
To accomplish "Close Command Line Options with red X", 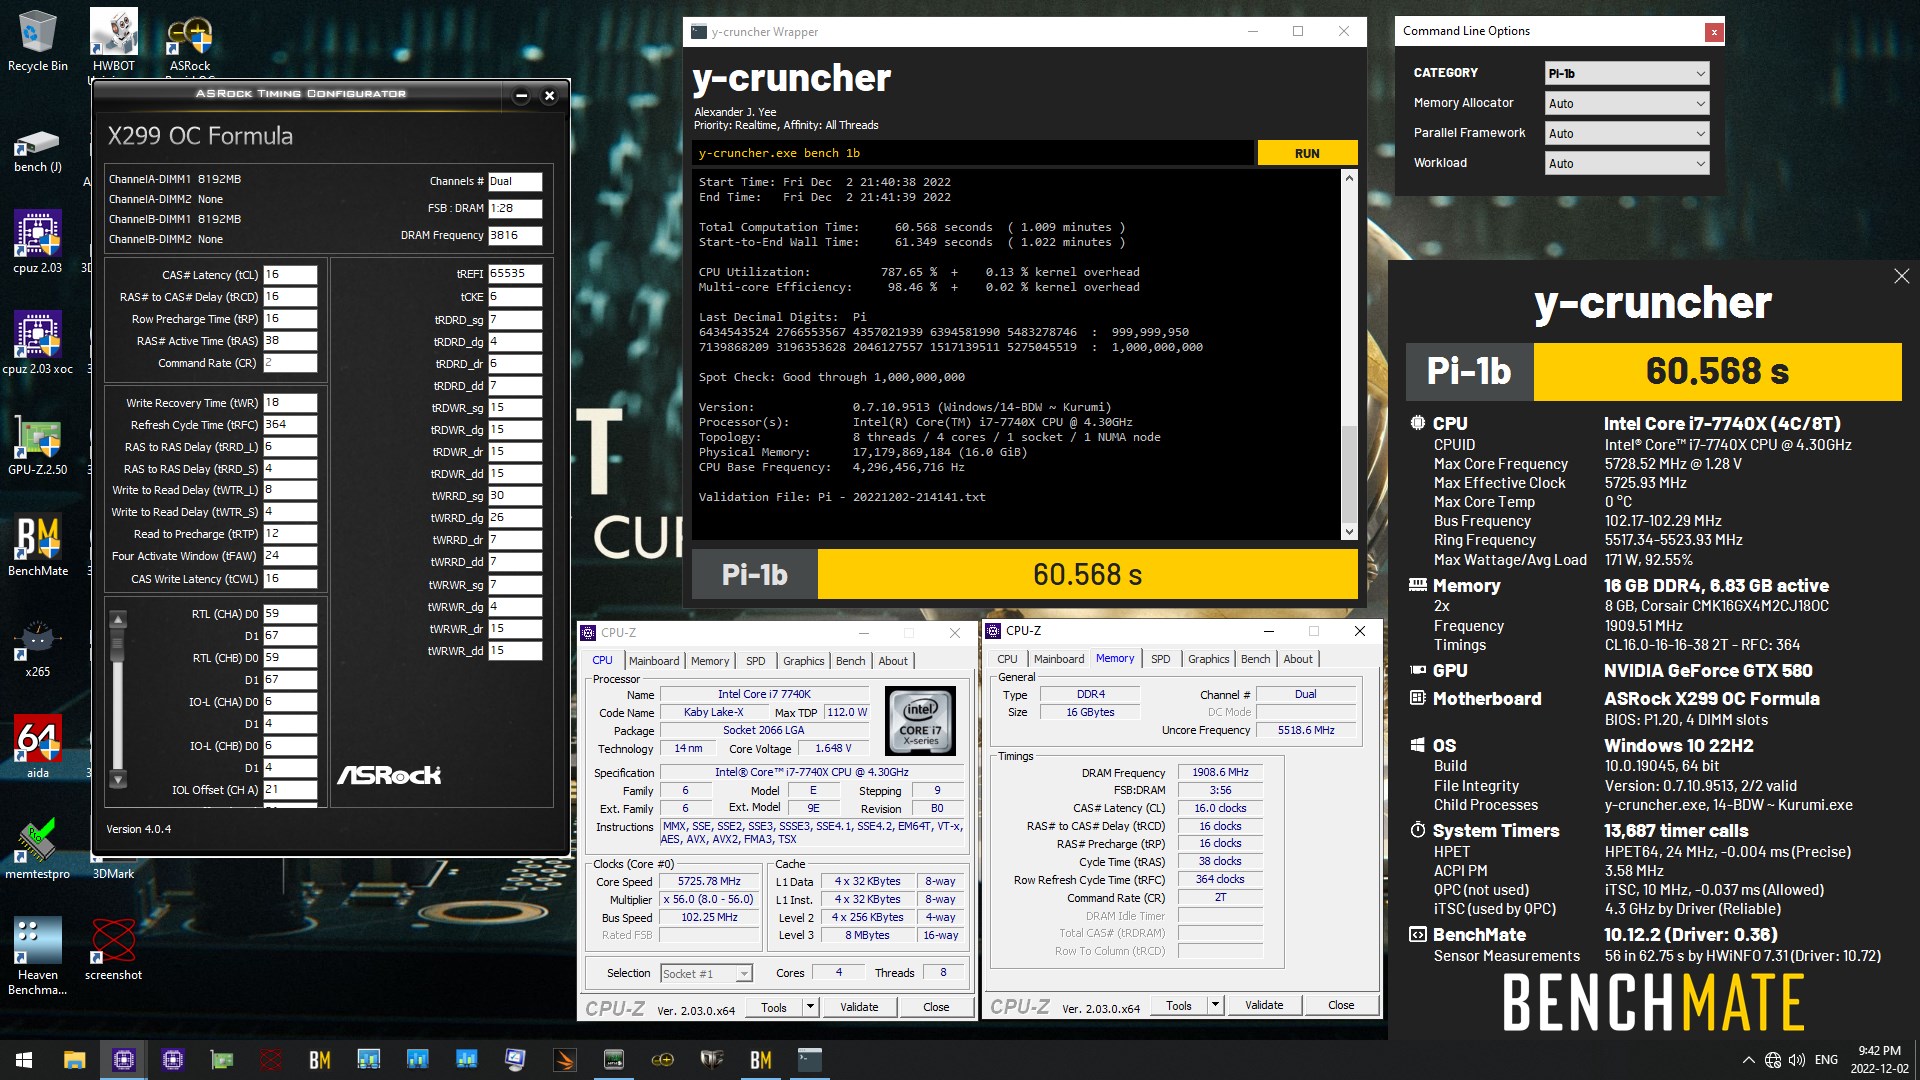I will coord(1714,32).
